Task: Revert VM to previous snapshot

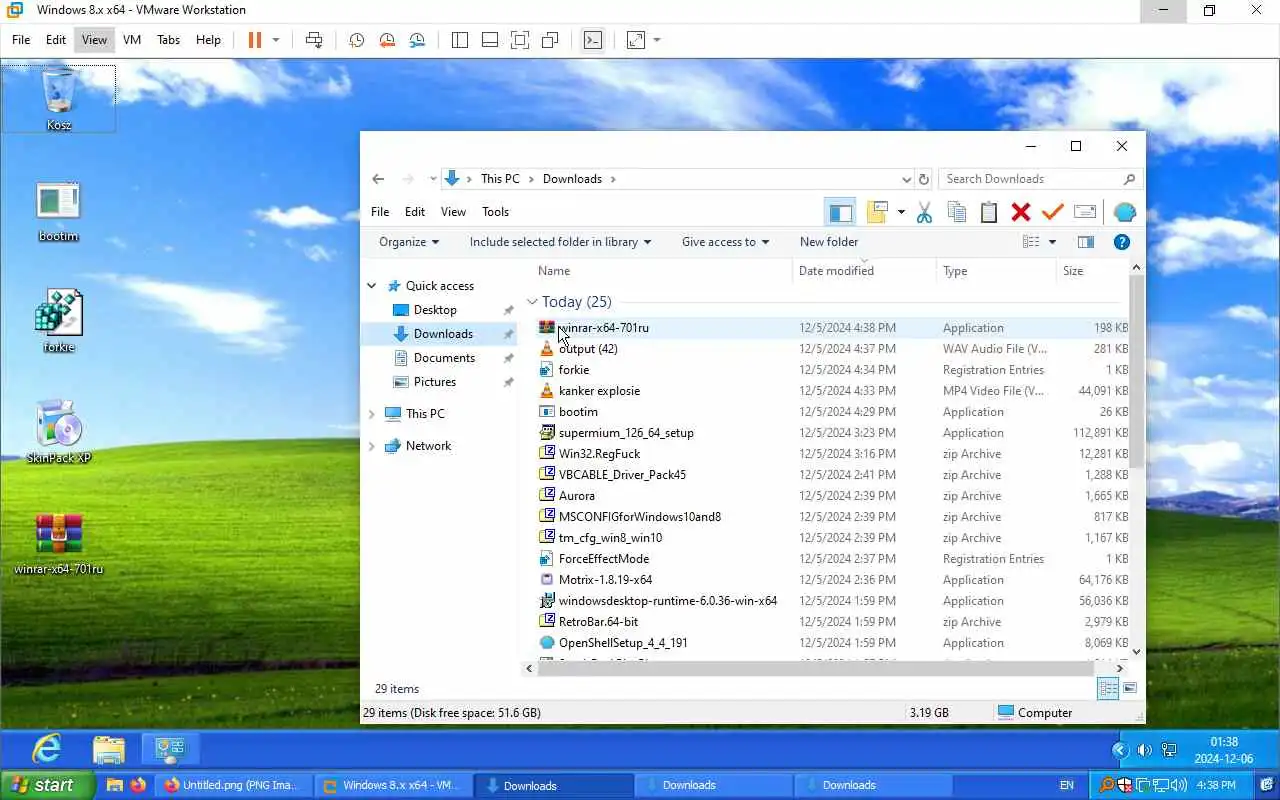Action: 387,40
